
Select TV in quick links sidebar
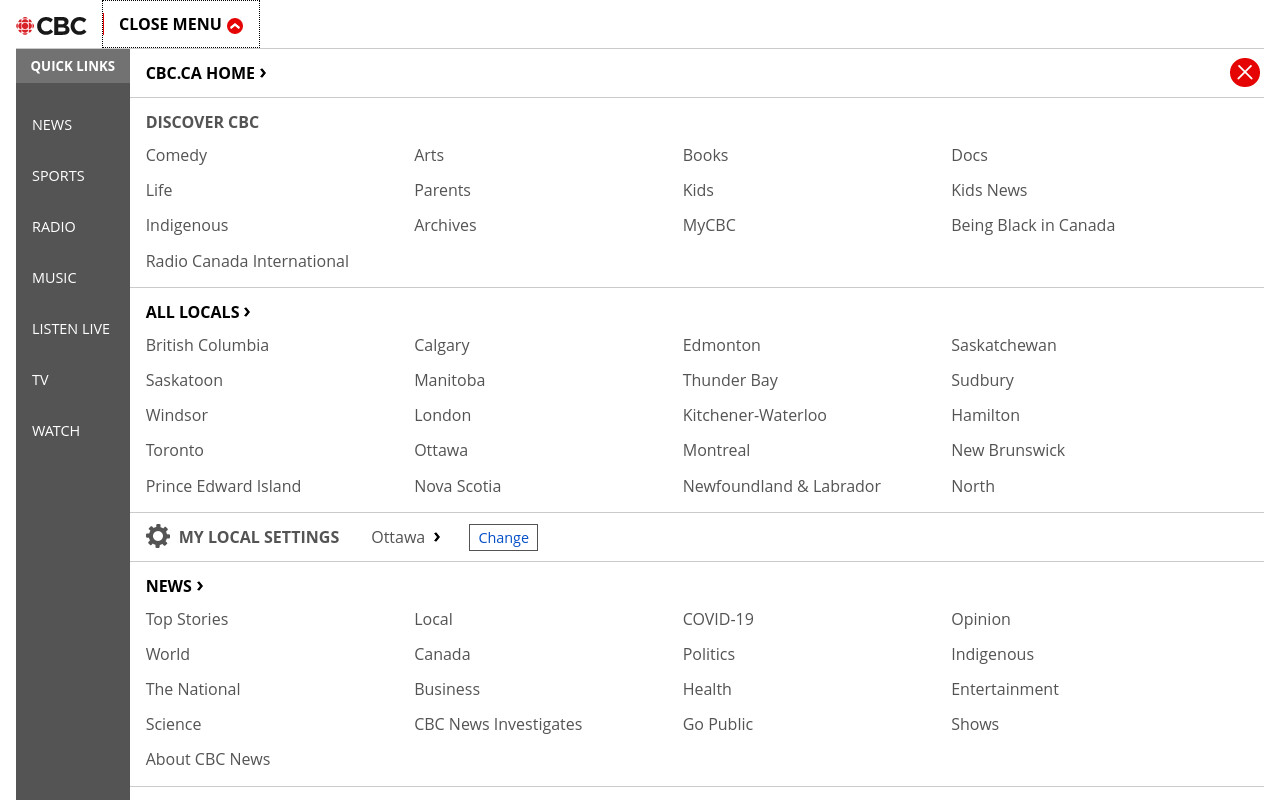click(x=40, y=380)
